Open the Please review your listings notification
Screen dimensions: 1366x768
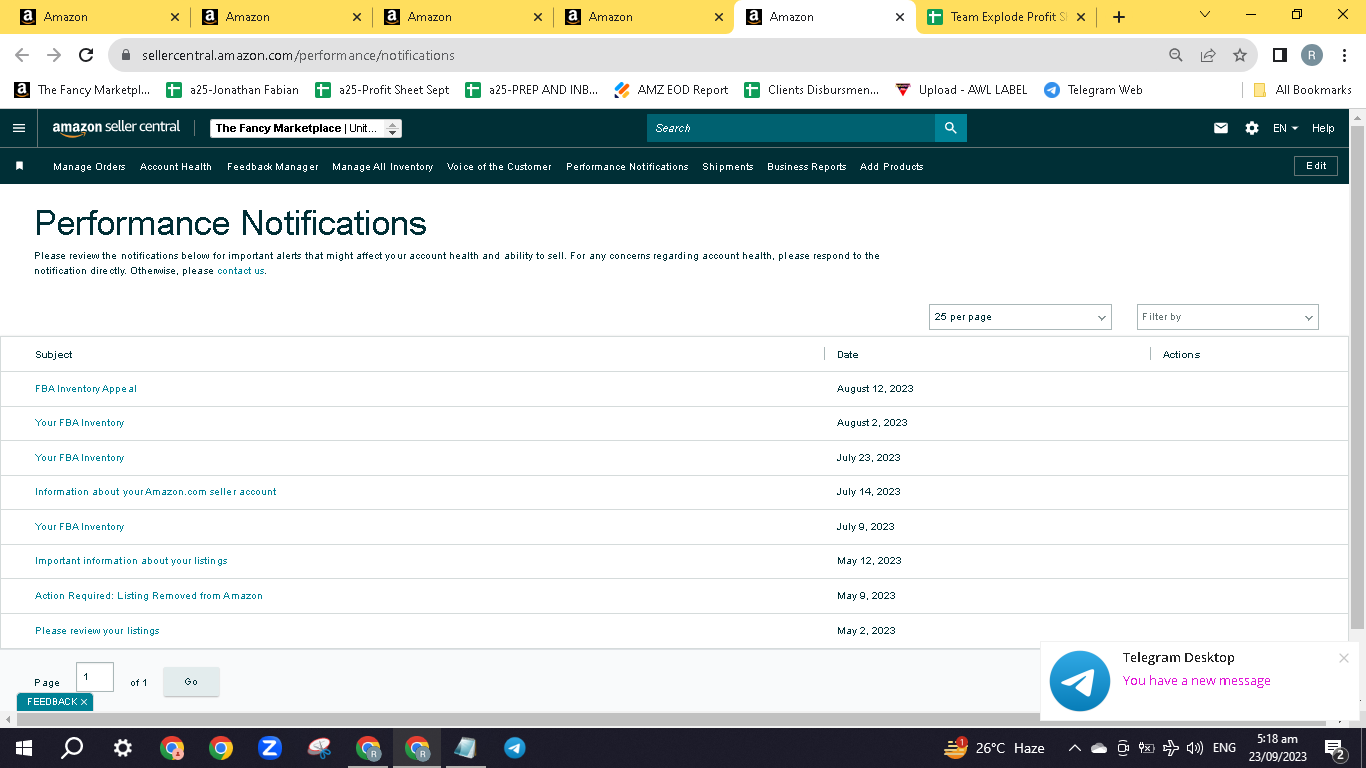(x=97, y=631)
